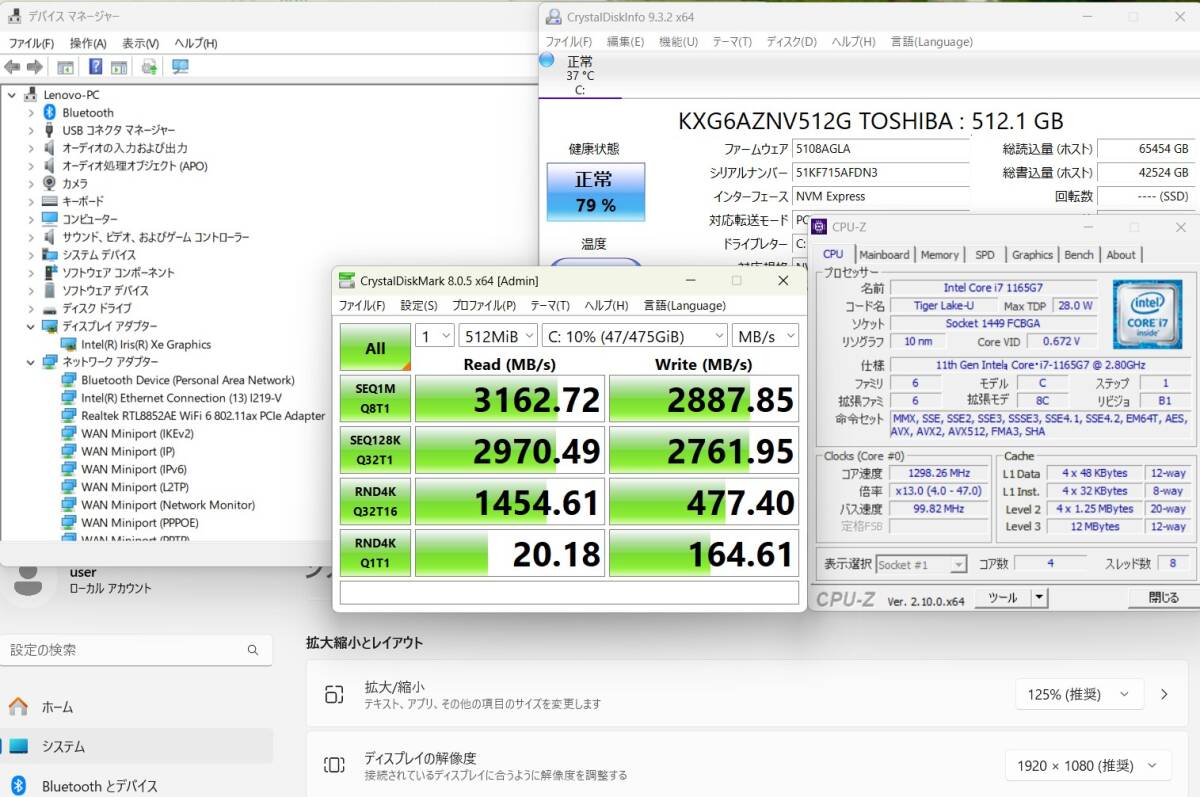
Task: Collapse the ネットワーク アダプター tree node
Action: [31, 362]
